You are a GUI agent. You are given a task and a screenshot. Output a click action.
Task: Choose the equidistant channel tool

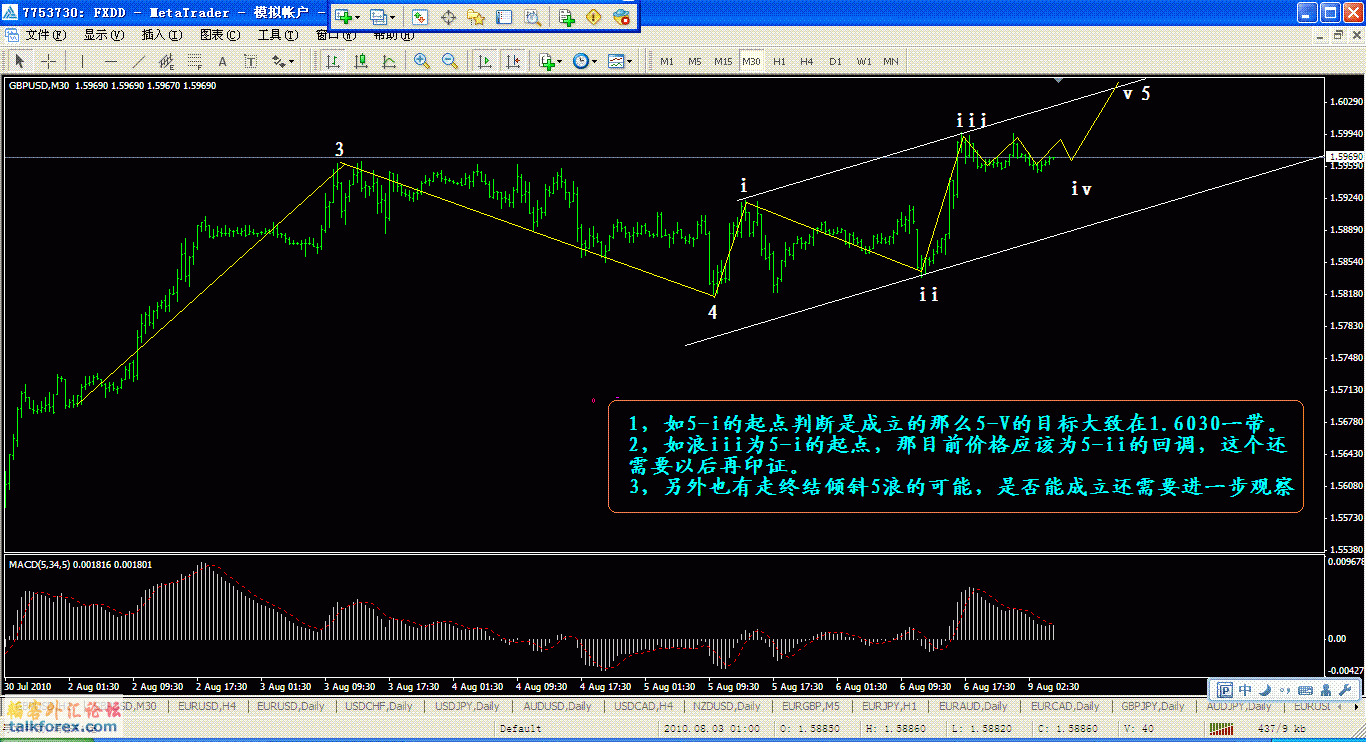click(166, 61)
